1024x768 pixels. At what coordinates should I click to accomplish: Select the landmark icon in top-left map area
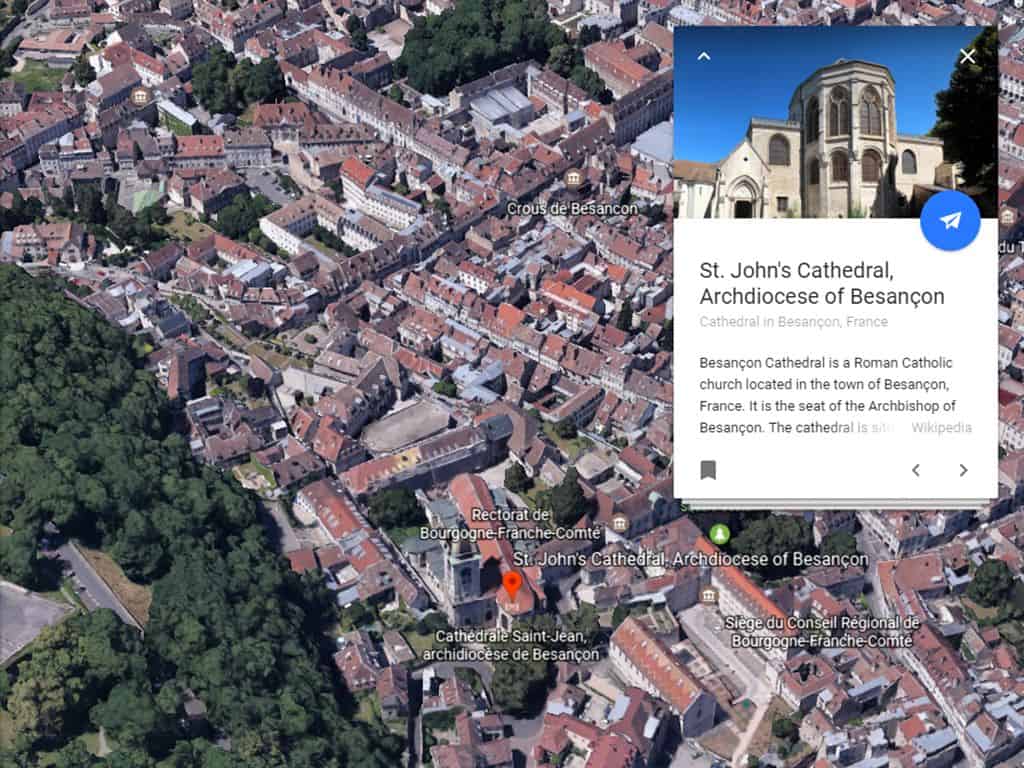[x=140, y=96]
